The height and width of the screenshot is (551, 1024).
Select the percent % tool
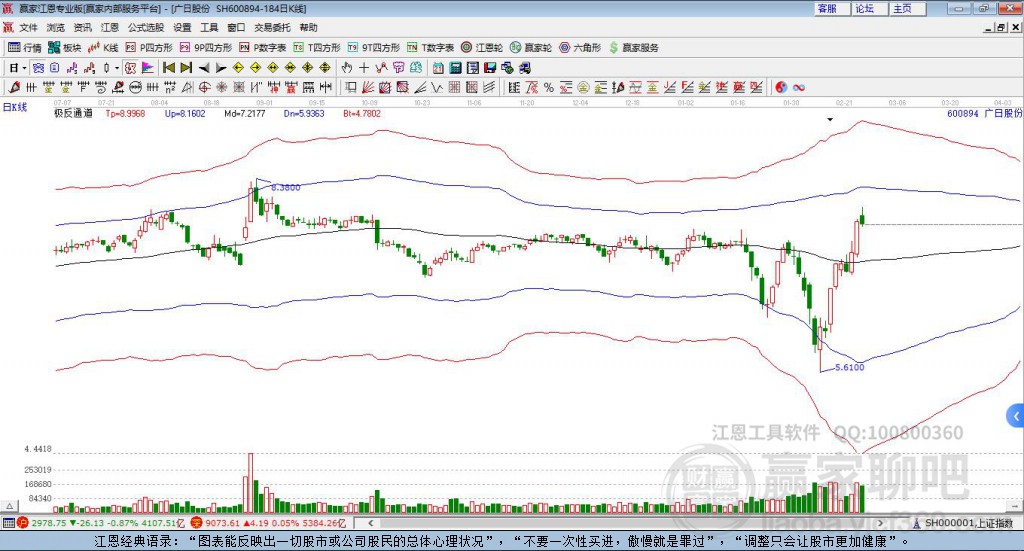tap(549, 87)
